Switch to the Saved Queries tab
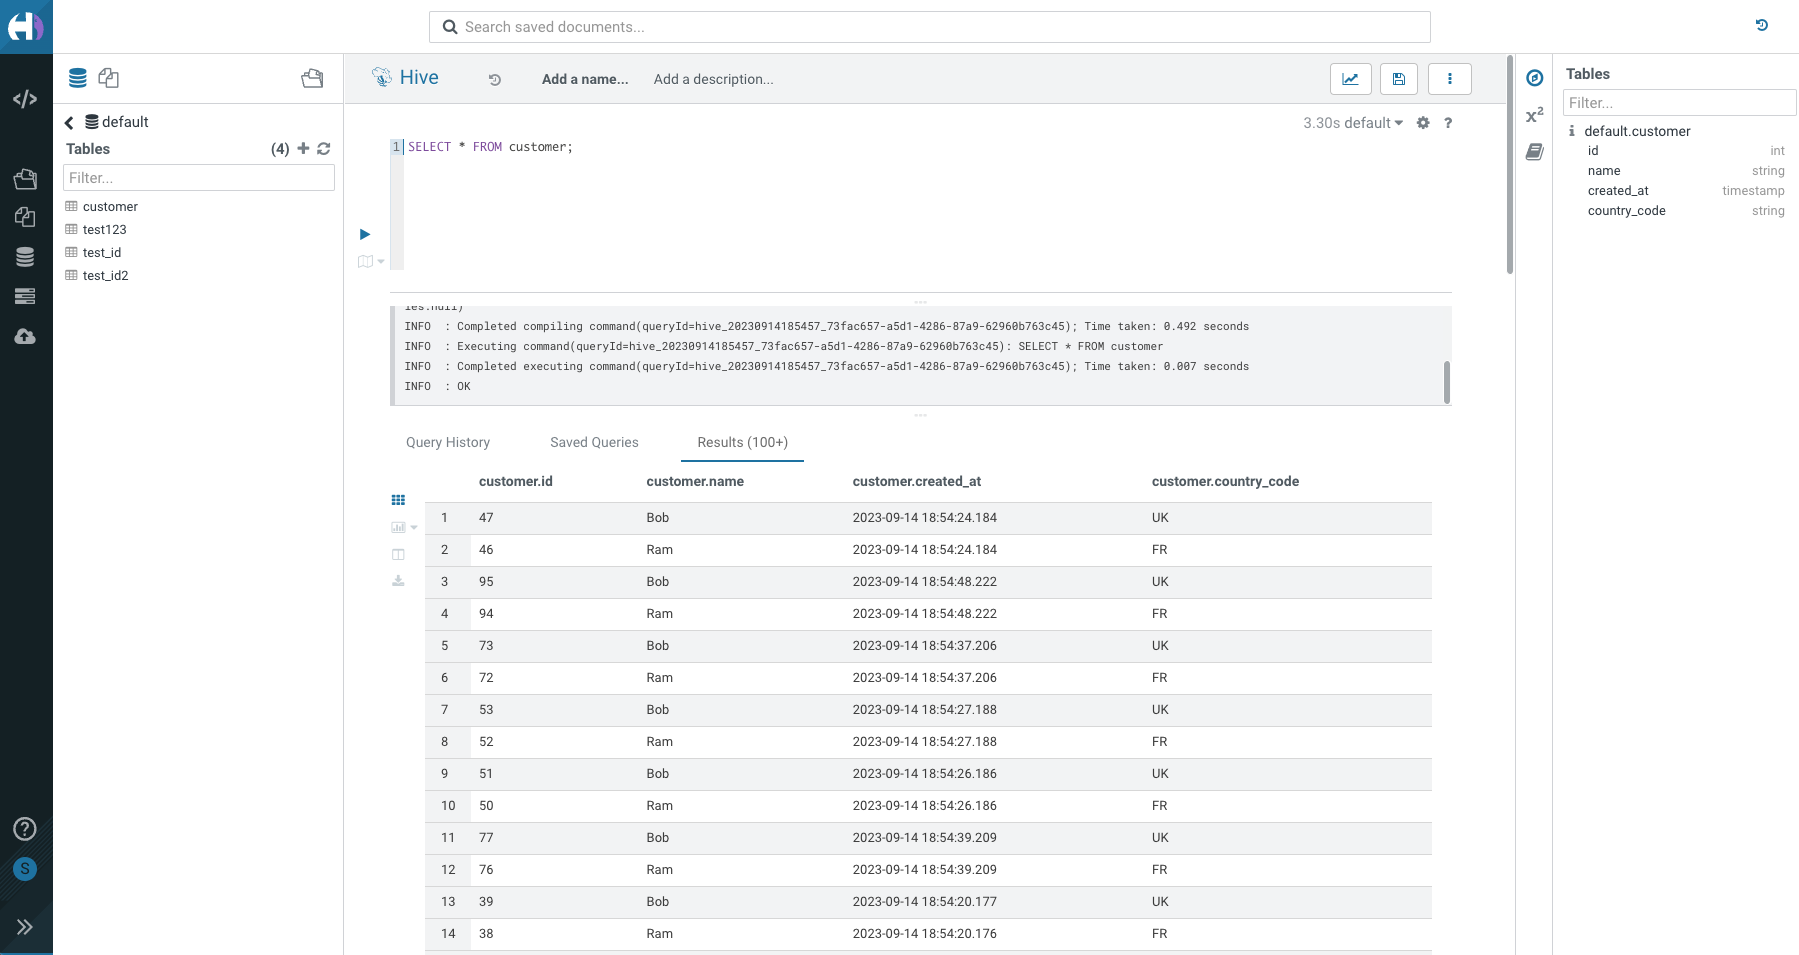Image resolution: width=1799 pixels, height=955 pixels. coord(594,442)
